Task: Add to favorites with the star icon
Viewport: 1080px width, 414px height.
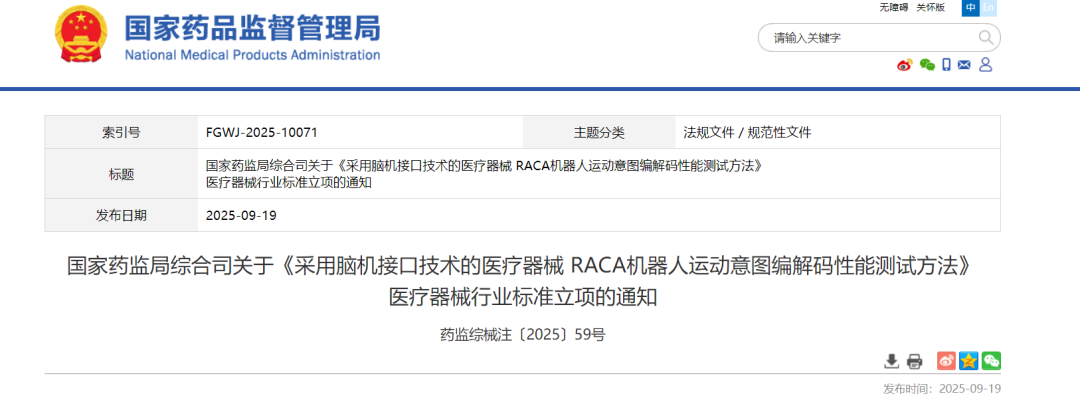Action: pos(969,360)
